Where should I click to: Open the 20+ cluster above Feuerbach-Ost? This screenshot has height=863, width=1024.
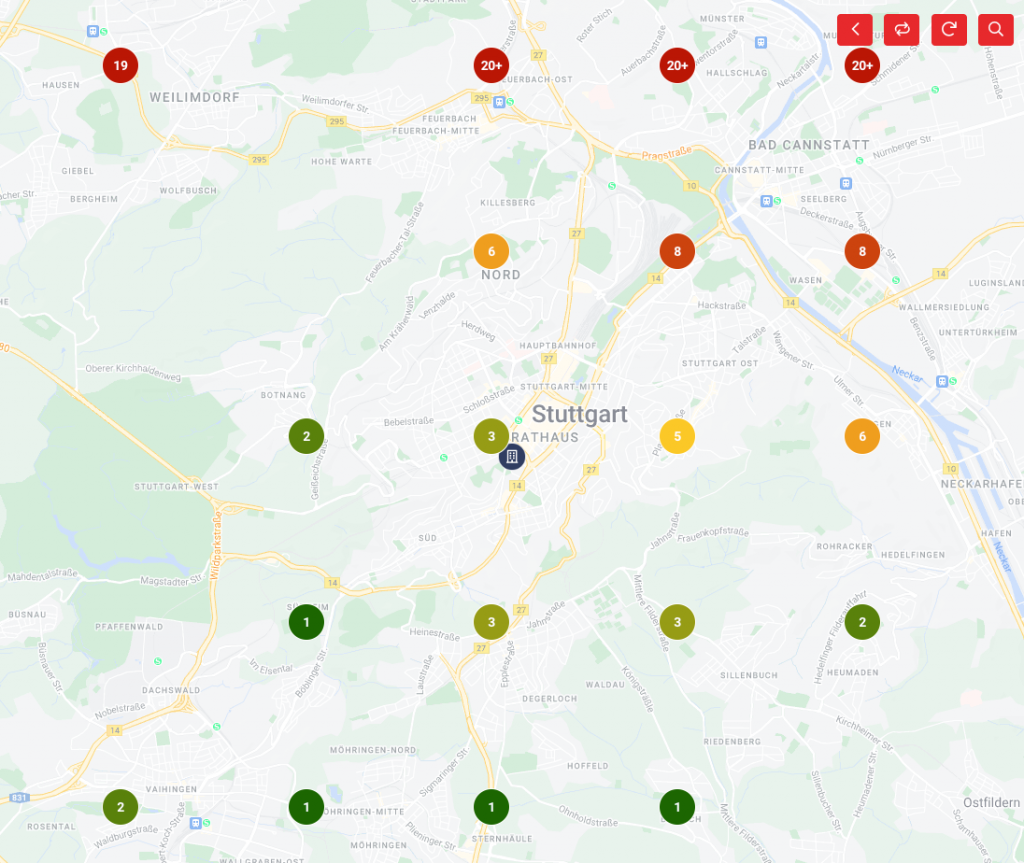tap(491, 66)
